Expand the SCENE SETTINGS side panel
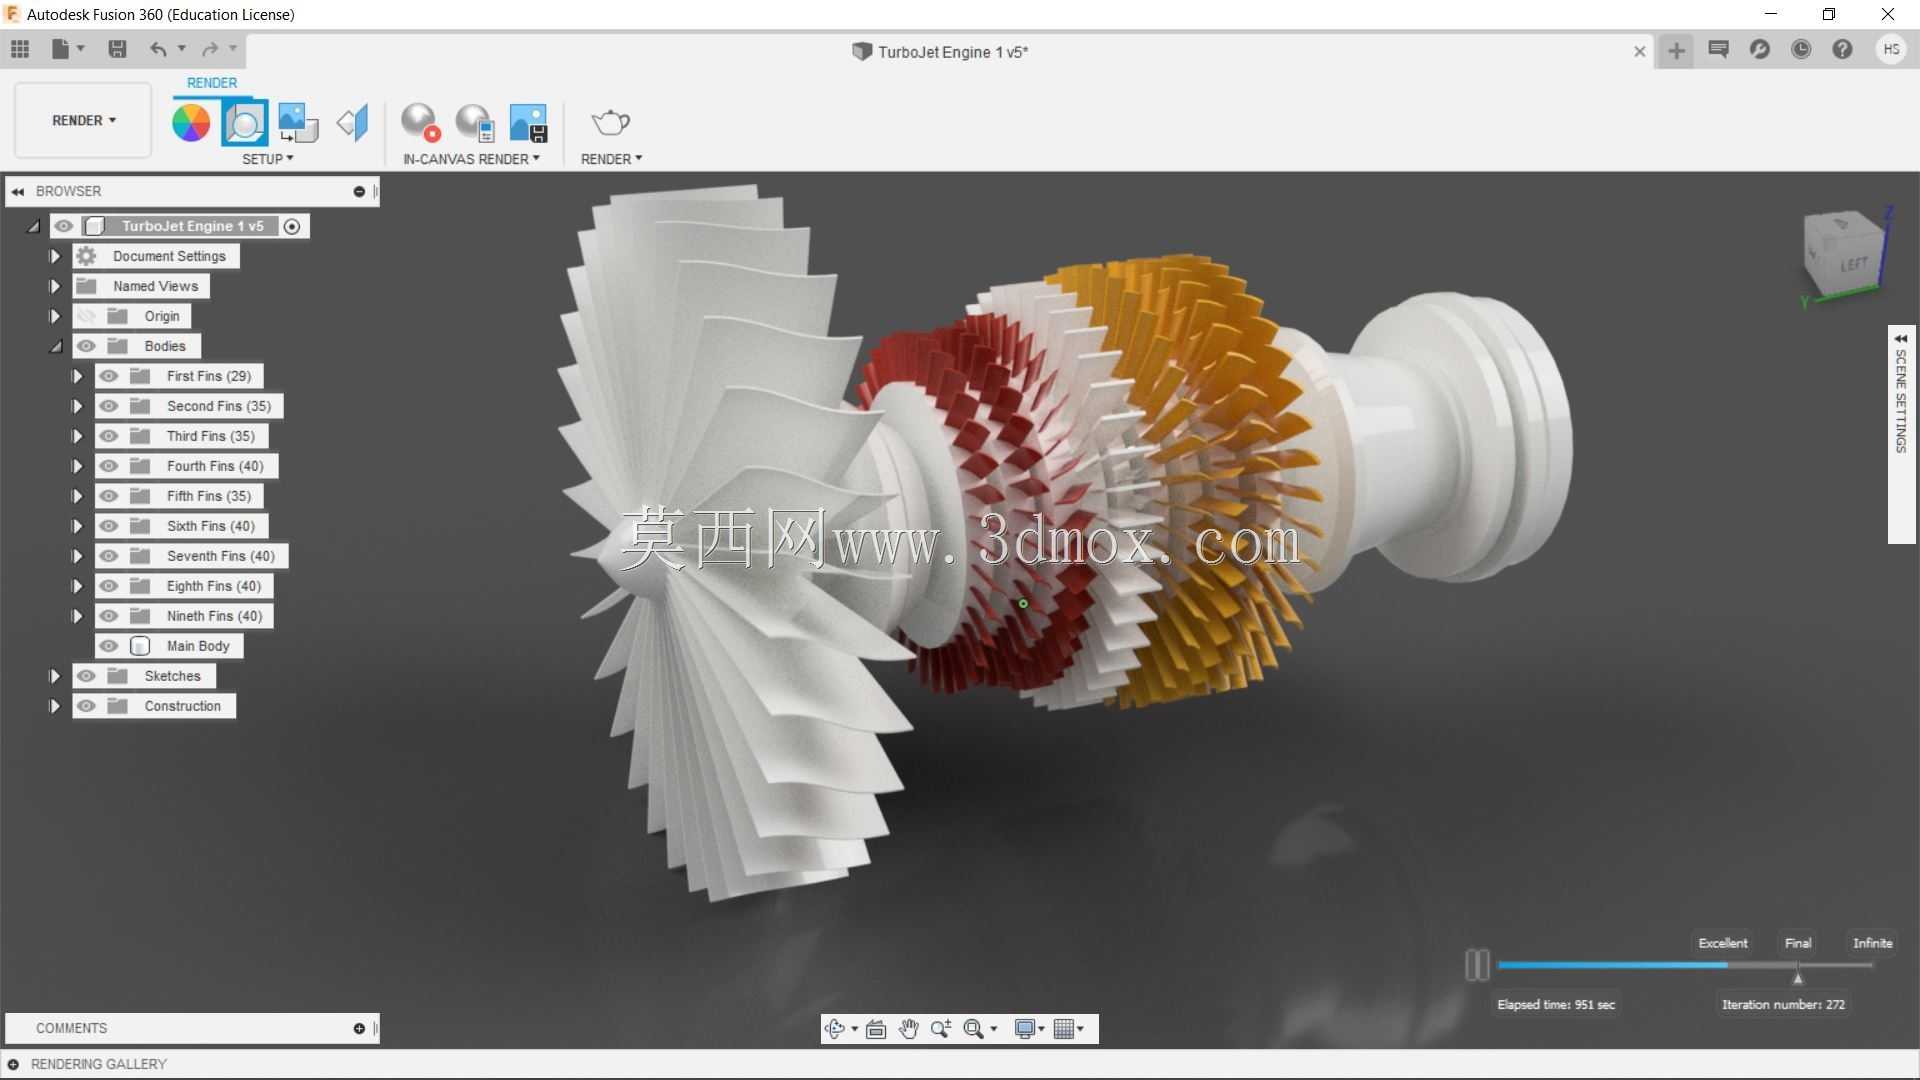 tap(1901, 434)
